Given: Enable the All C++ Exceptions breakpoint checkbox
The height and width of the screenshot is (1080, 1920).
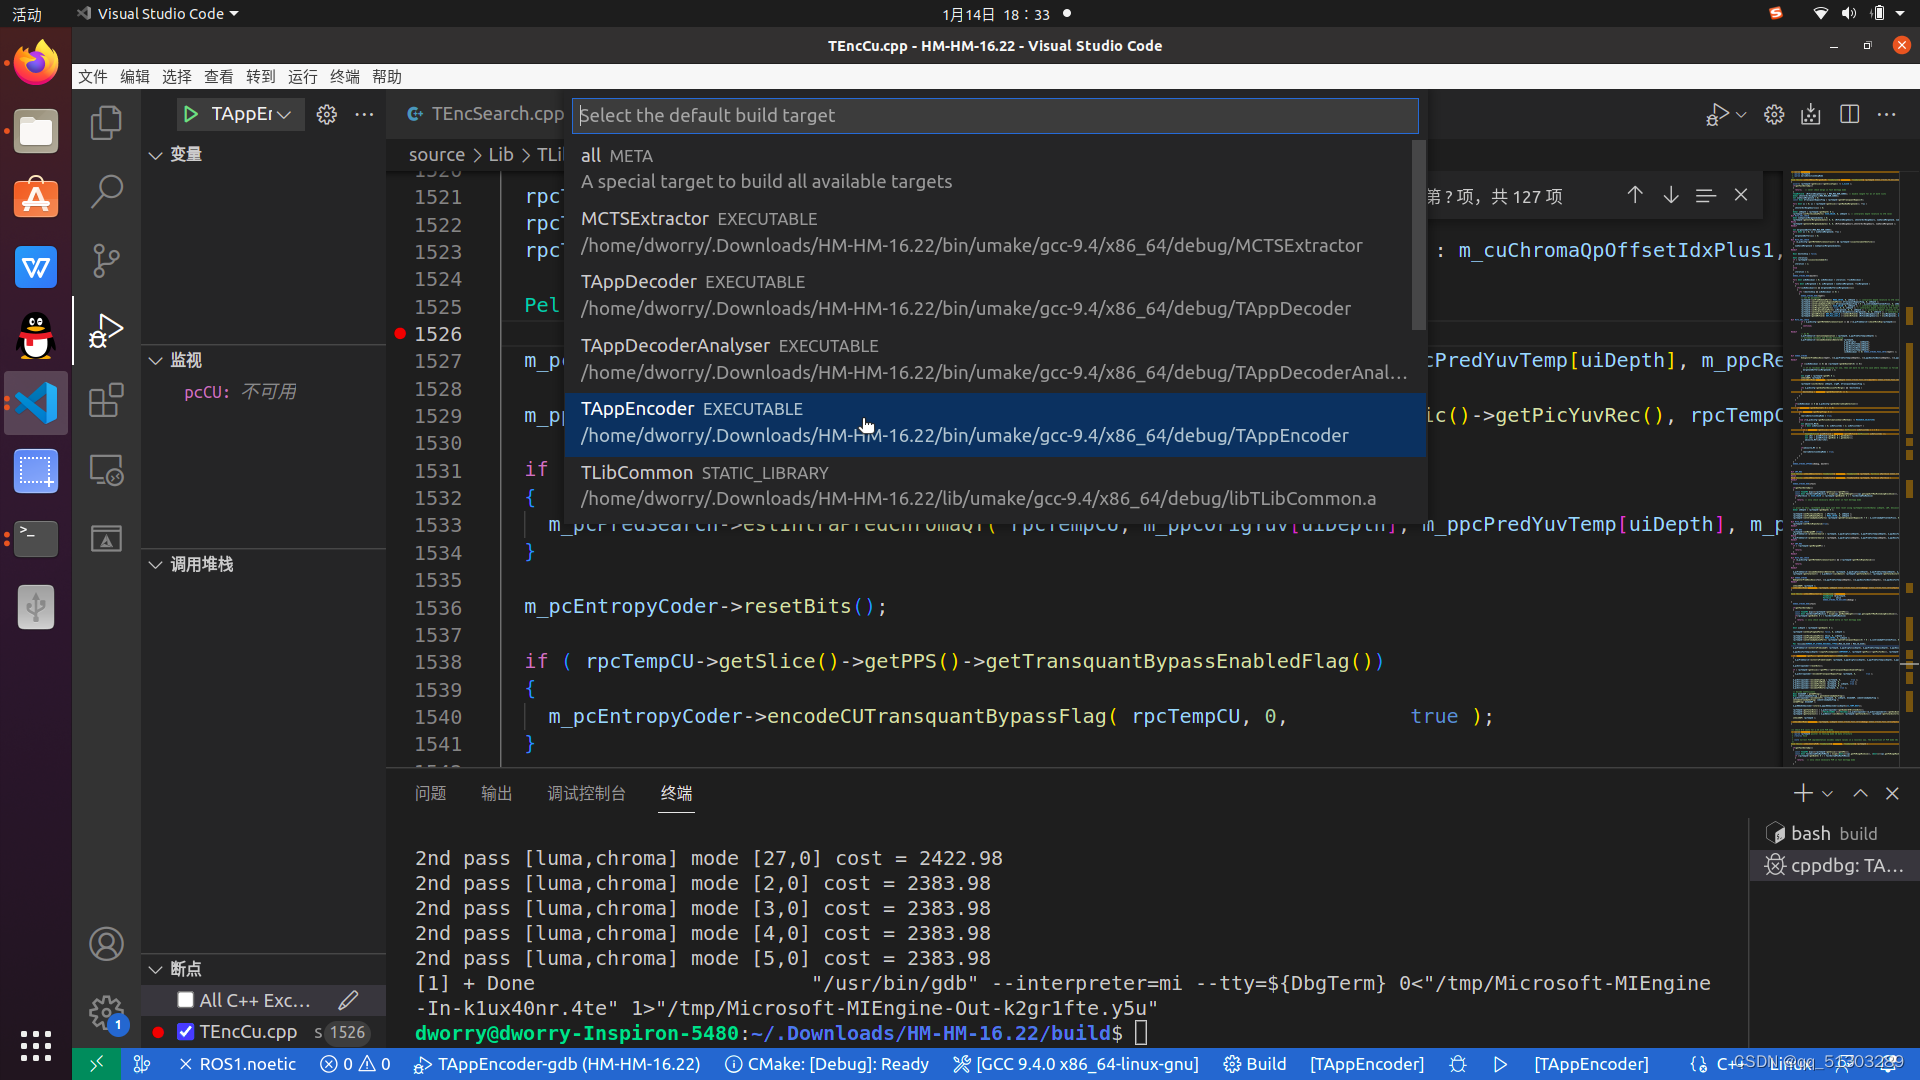Looking at the screenshot, I should click(185, 1000).
